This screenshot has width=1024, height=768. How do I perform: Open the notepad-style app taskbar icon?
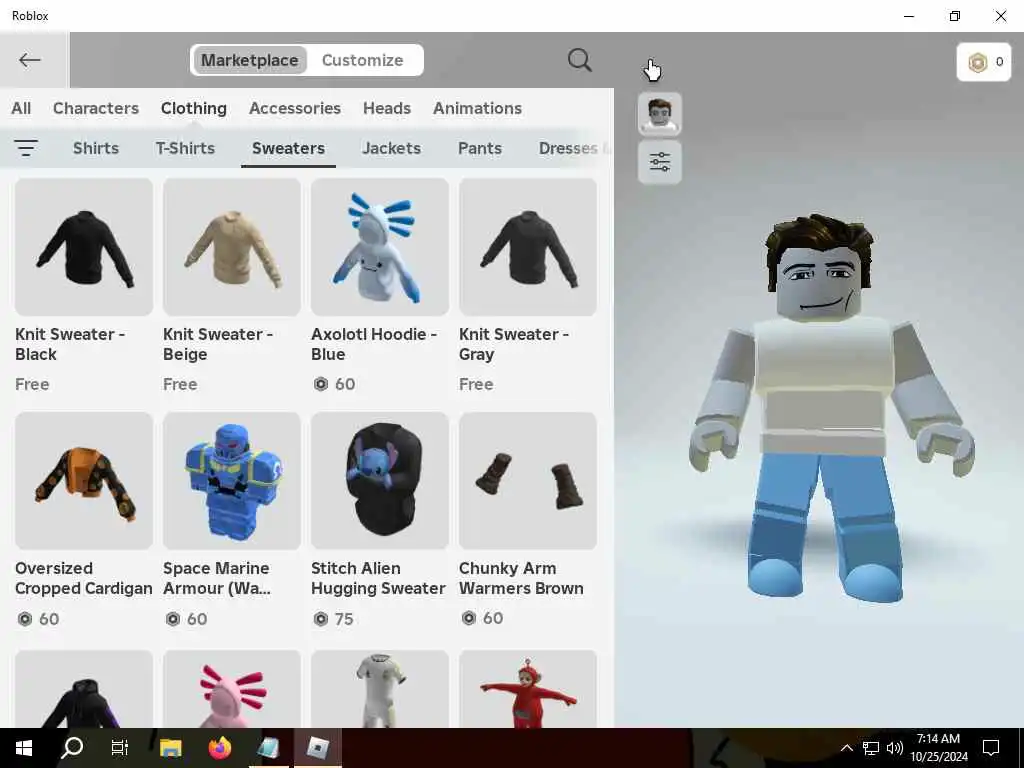(268, 747)
